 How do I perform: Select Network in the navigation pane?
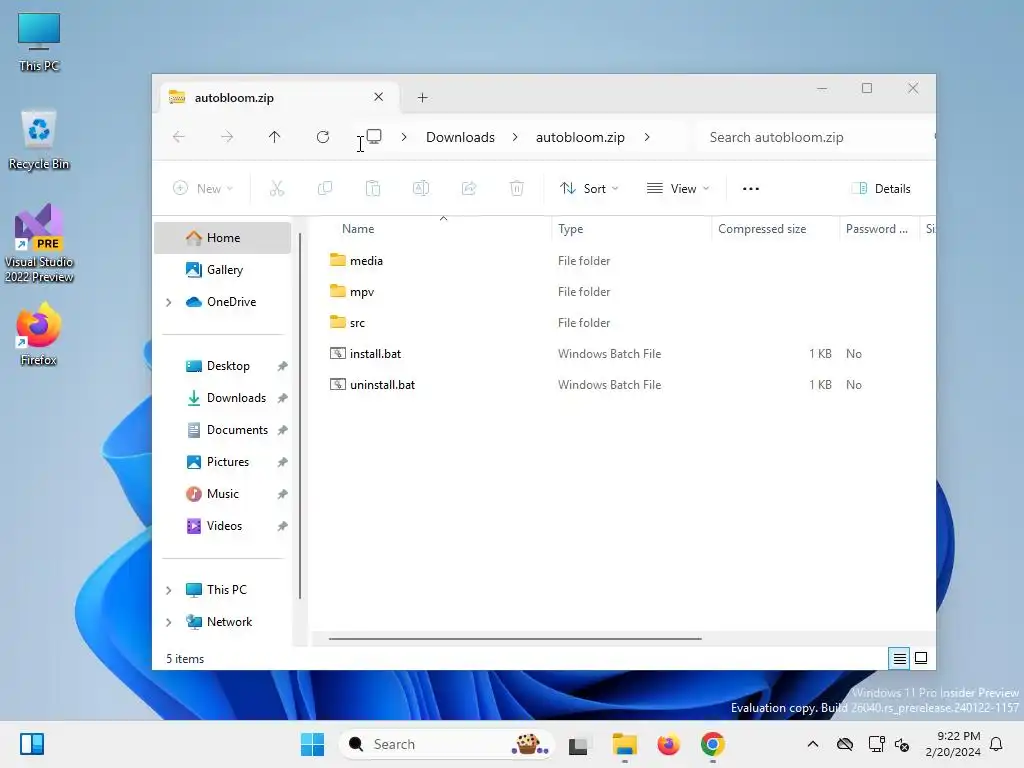pyautogui.click(x=223, y=622)
